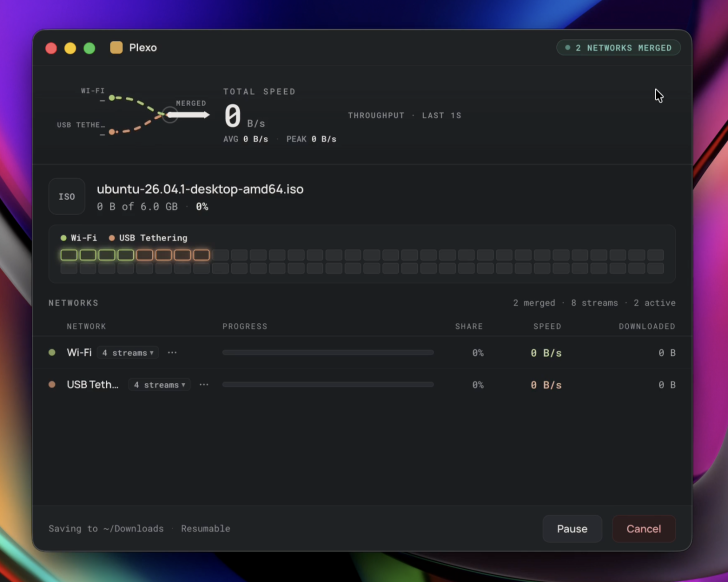The width and height of the screenshot is (728, 582).
Task: Click the Downloaded column header
Action: coord(647,326)
